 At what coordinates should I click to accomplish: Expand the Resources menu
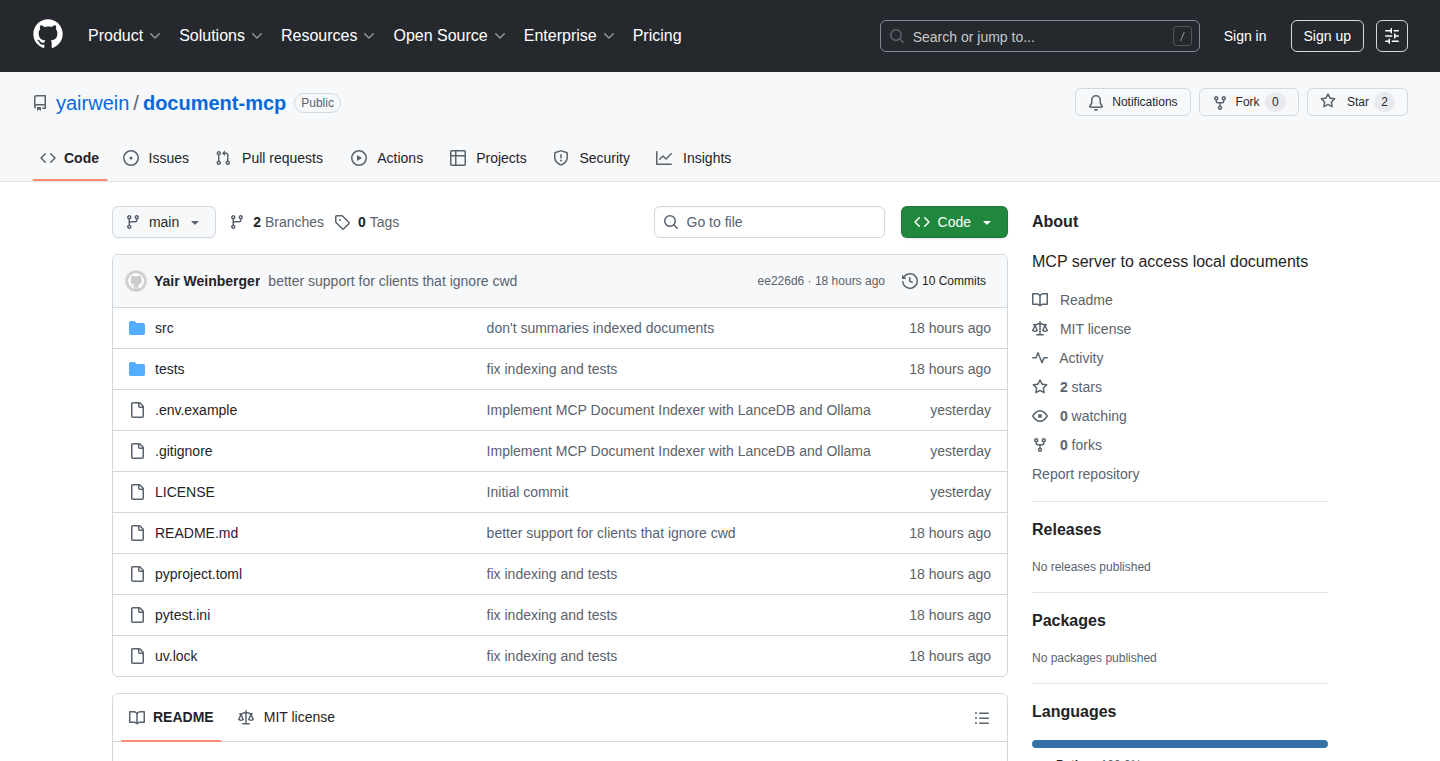328,36
